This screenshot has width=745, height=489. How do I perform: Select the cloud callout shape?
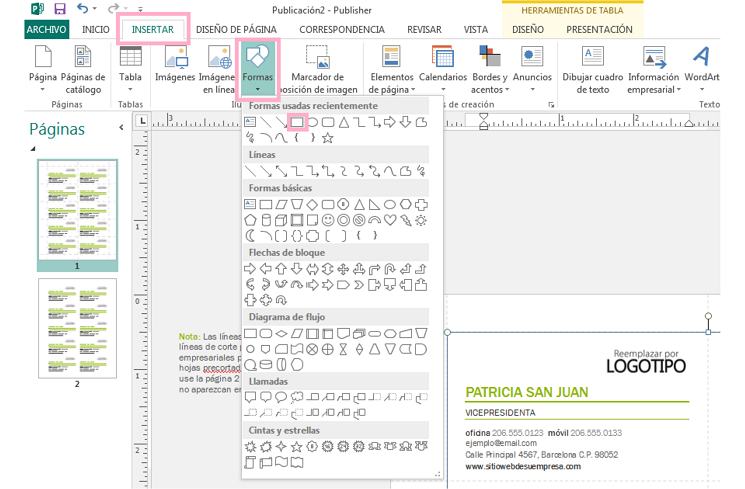[297, 397]
